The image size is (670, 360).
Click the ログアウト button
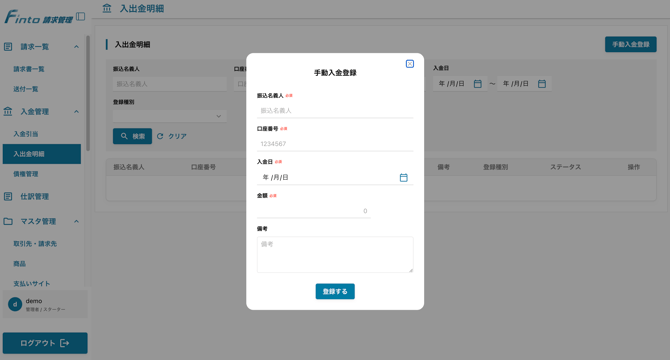pyautogui.click(x=45, y=343)
